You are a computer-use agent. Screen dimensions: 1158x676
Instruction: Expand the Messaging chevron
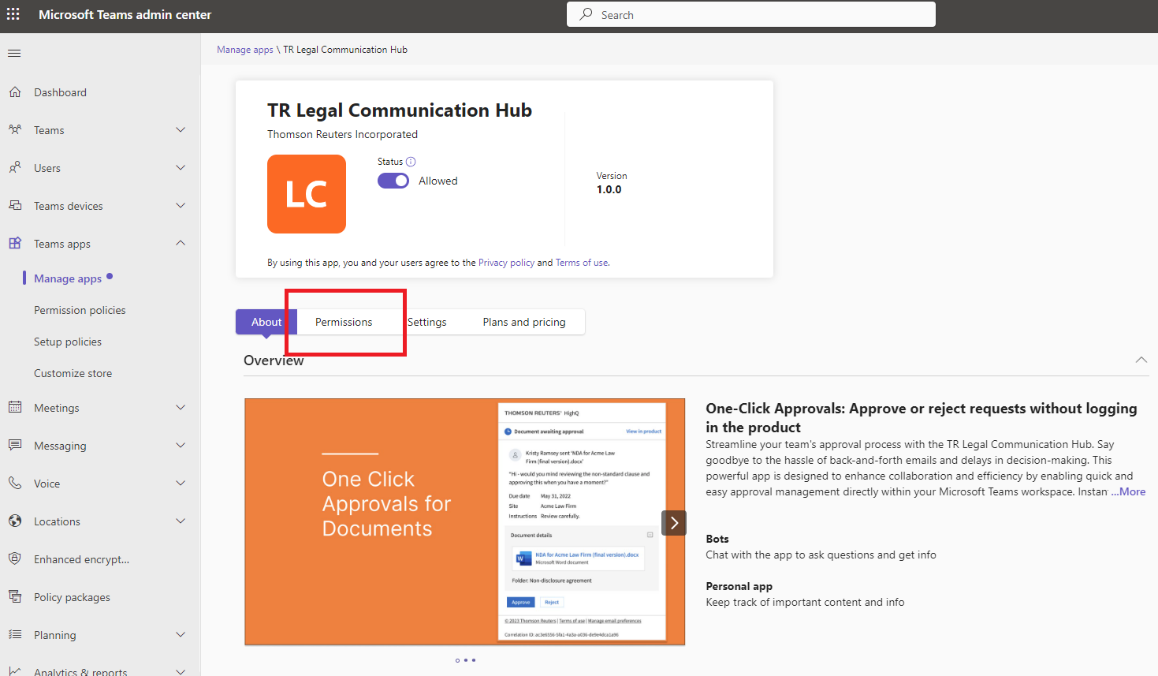tap(180, 445)
